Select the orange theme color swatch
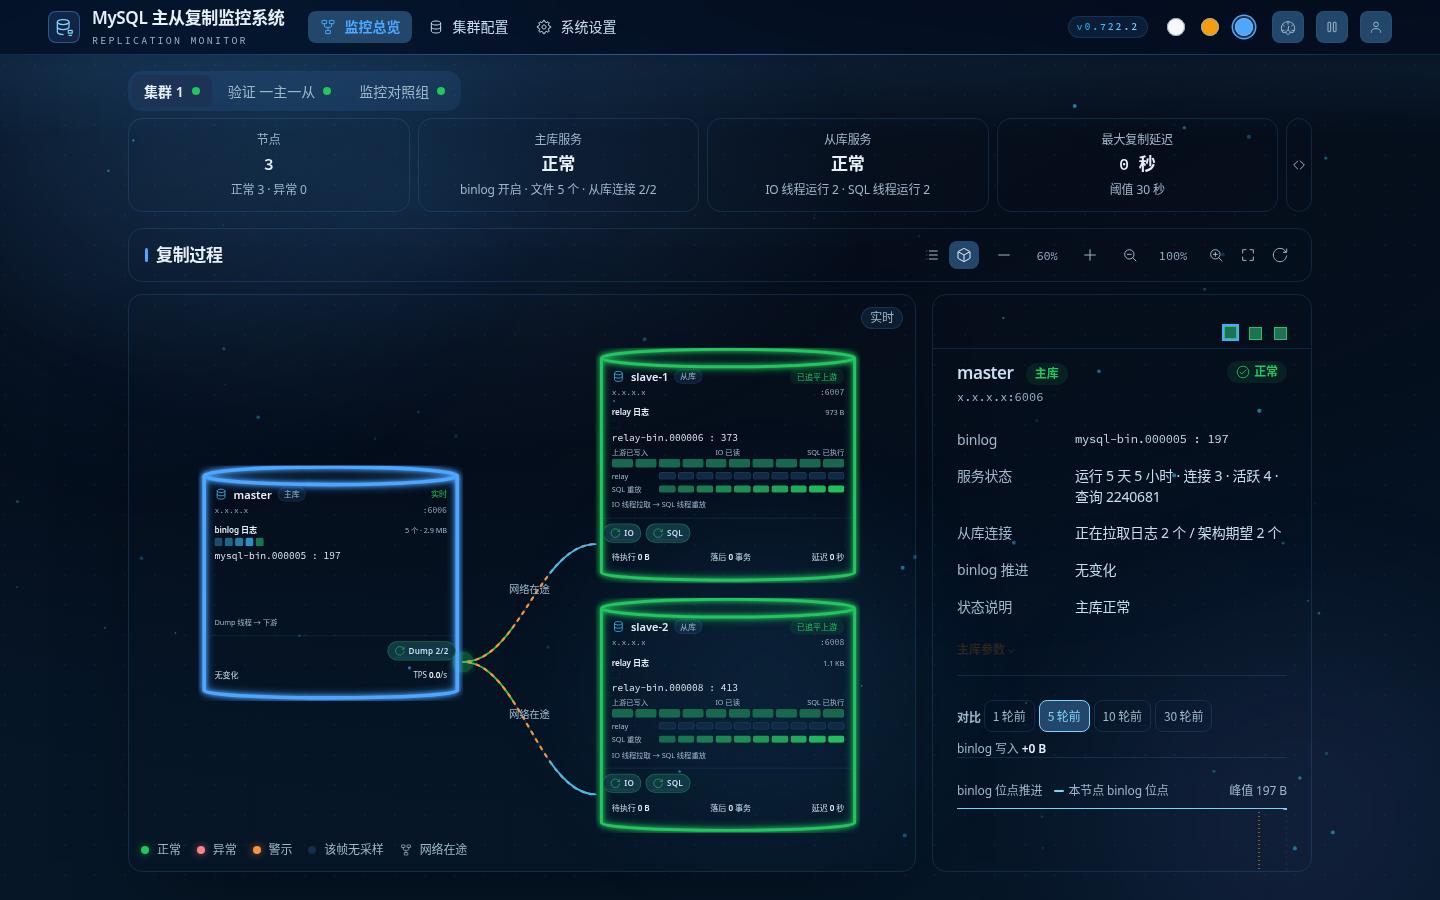The image size is (1440, 900). click(x=1210, y=27)
